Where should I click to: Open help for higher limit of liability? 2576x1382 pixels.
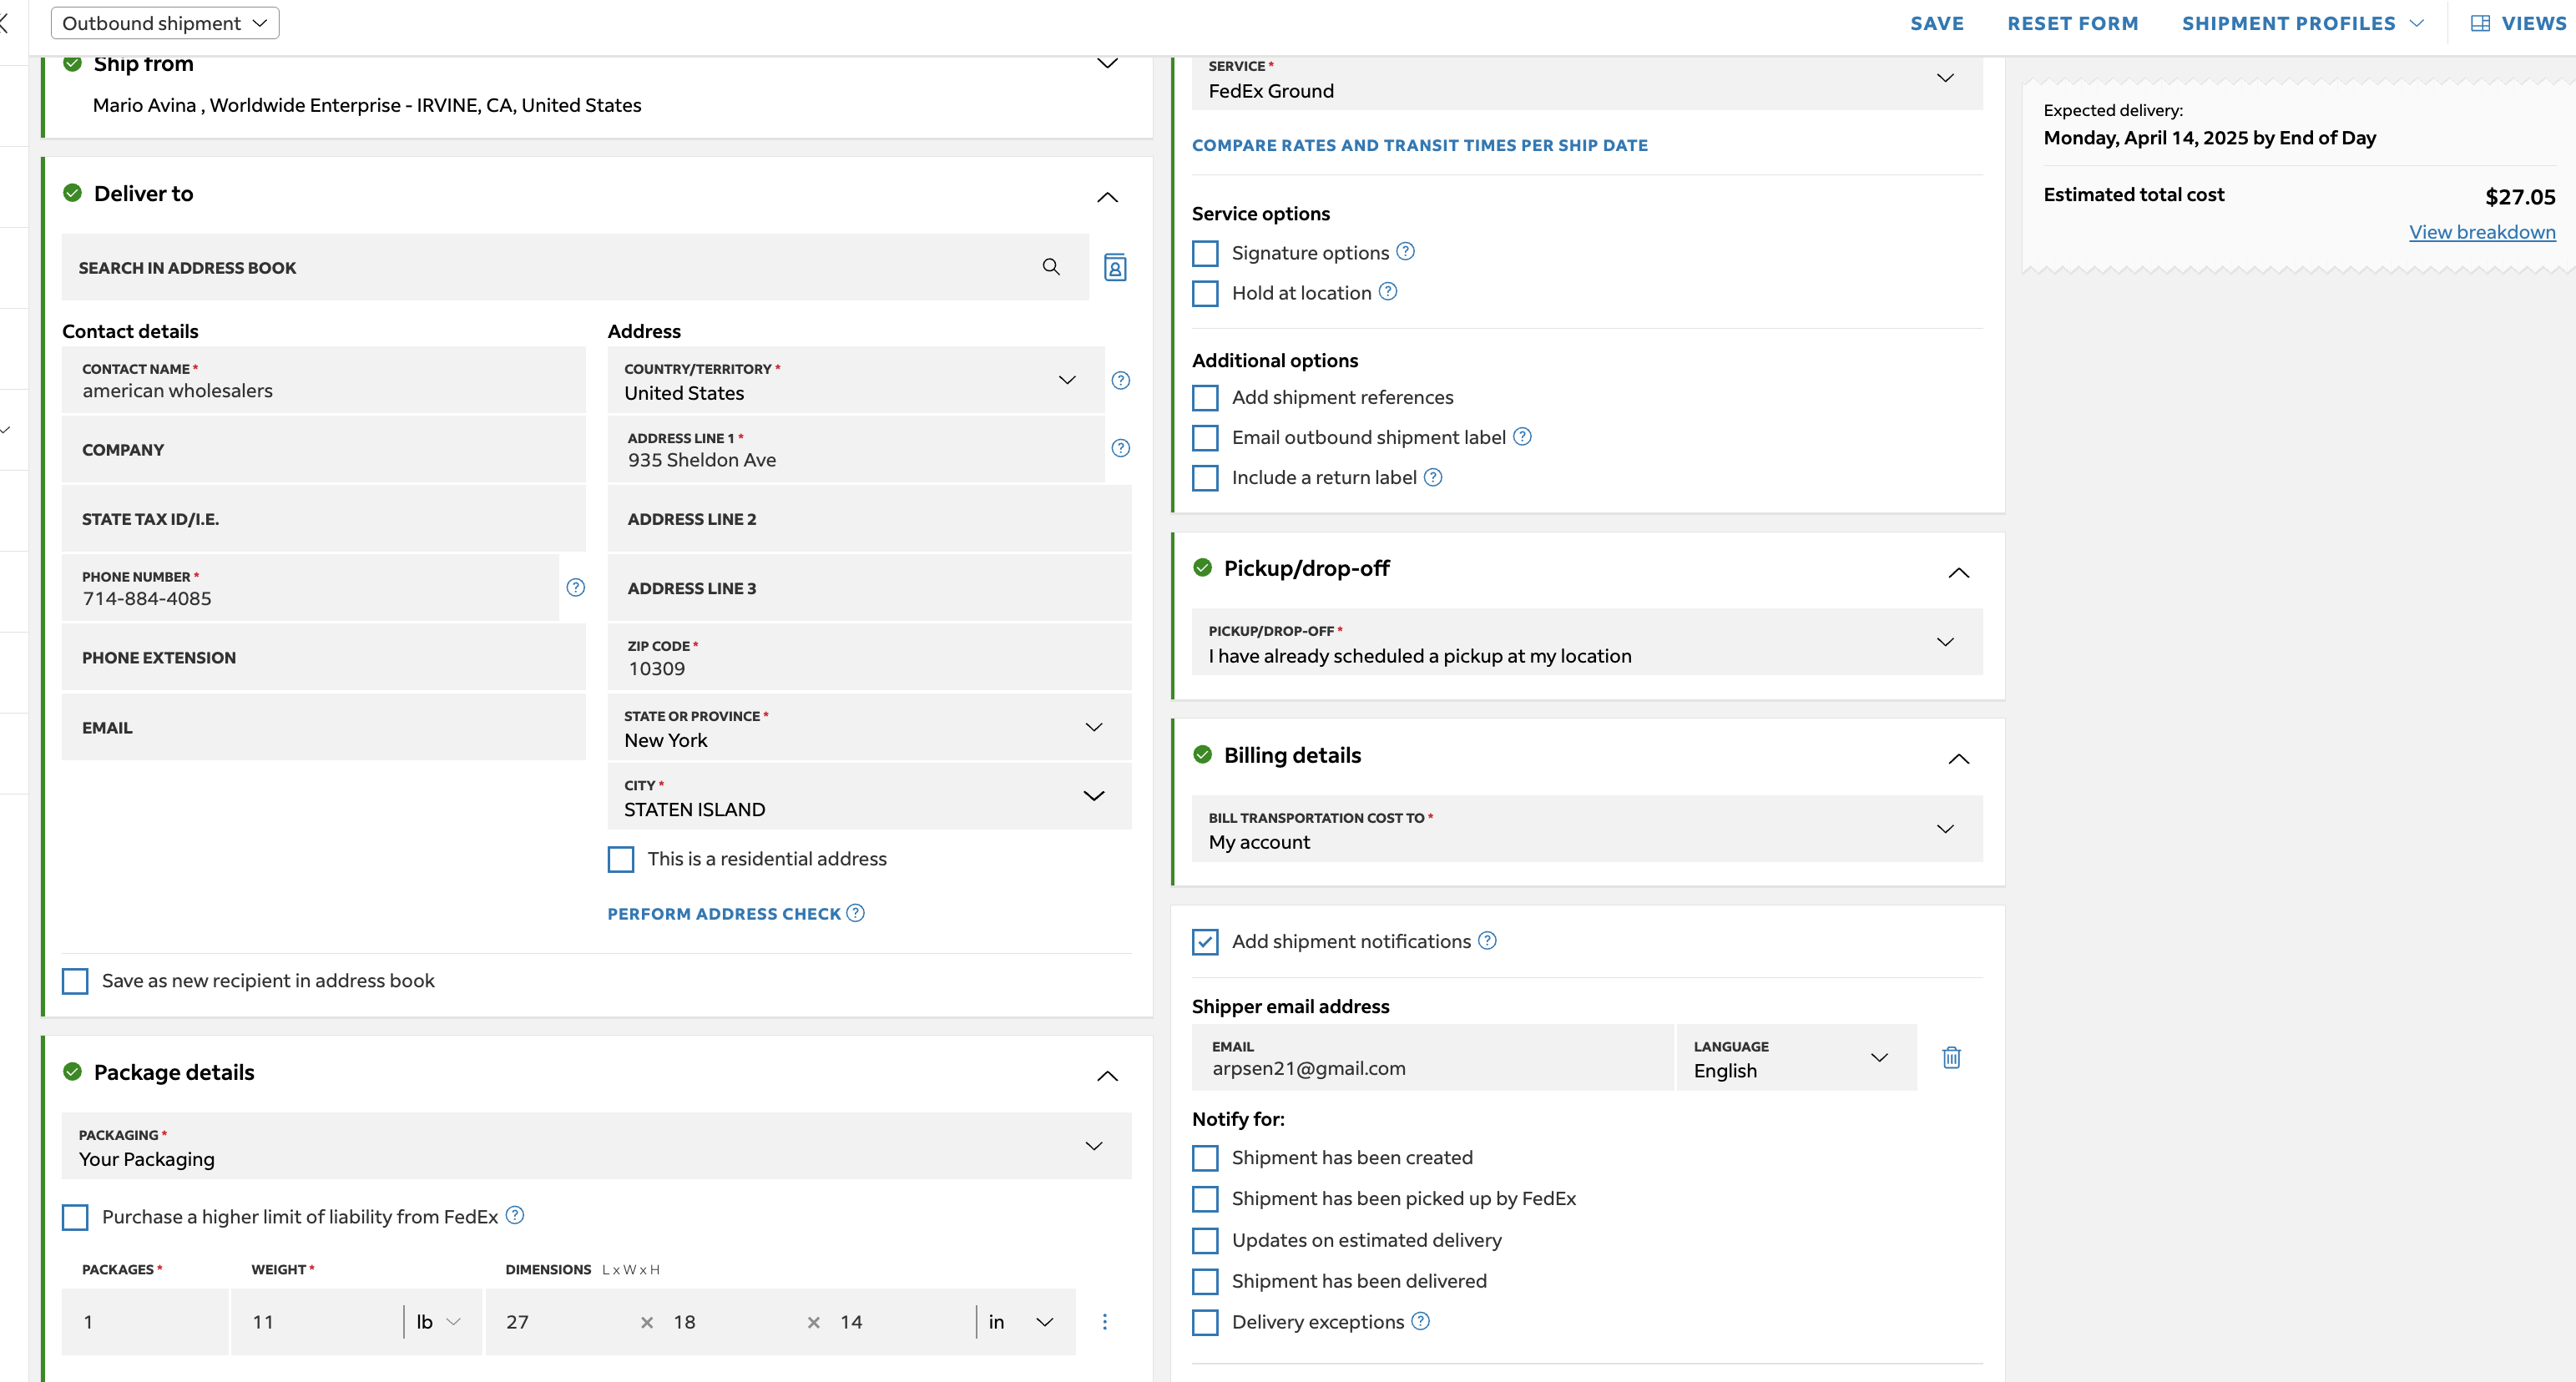pyautogui.click(x=515, y=1215)
